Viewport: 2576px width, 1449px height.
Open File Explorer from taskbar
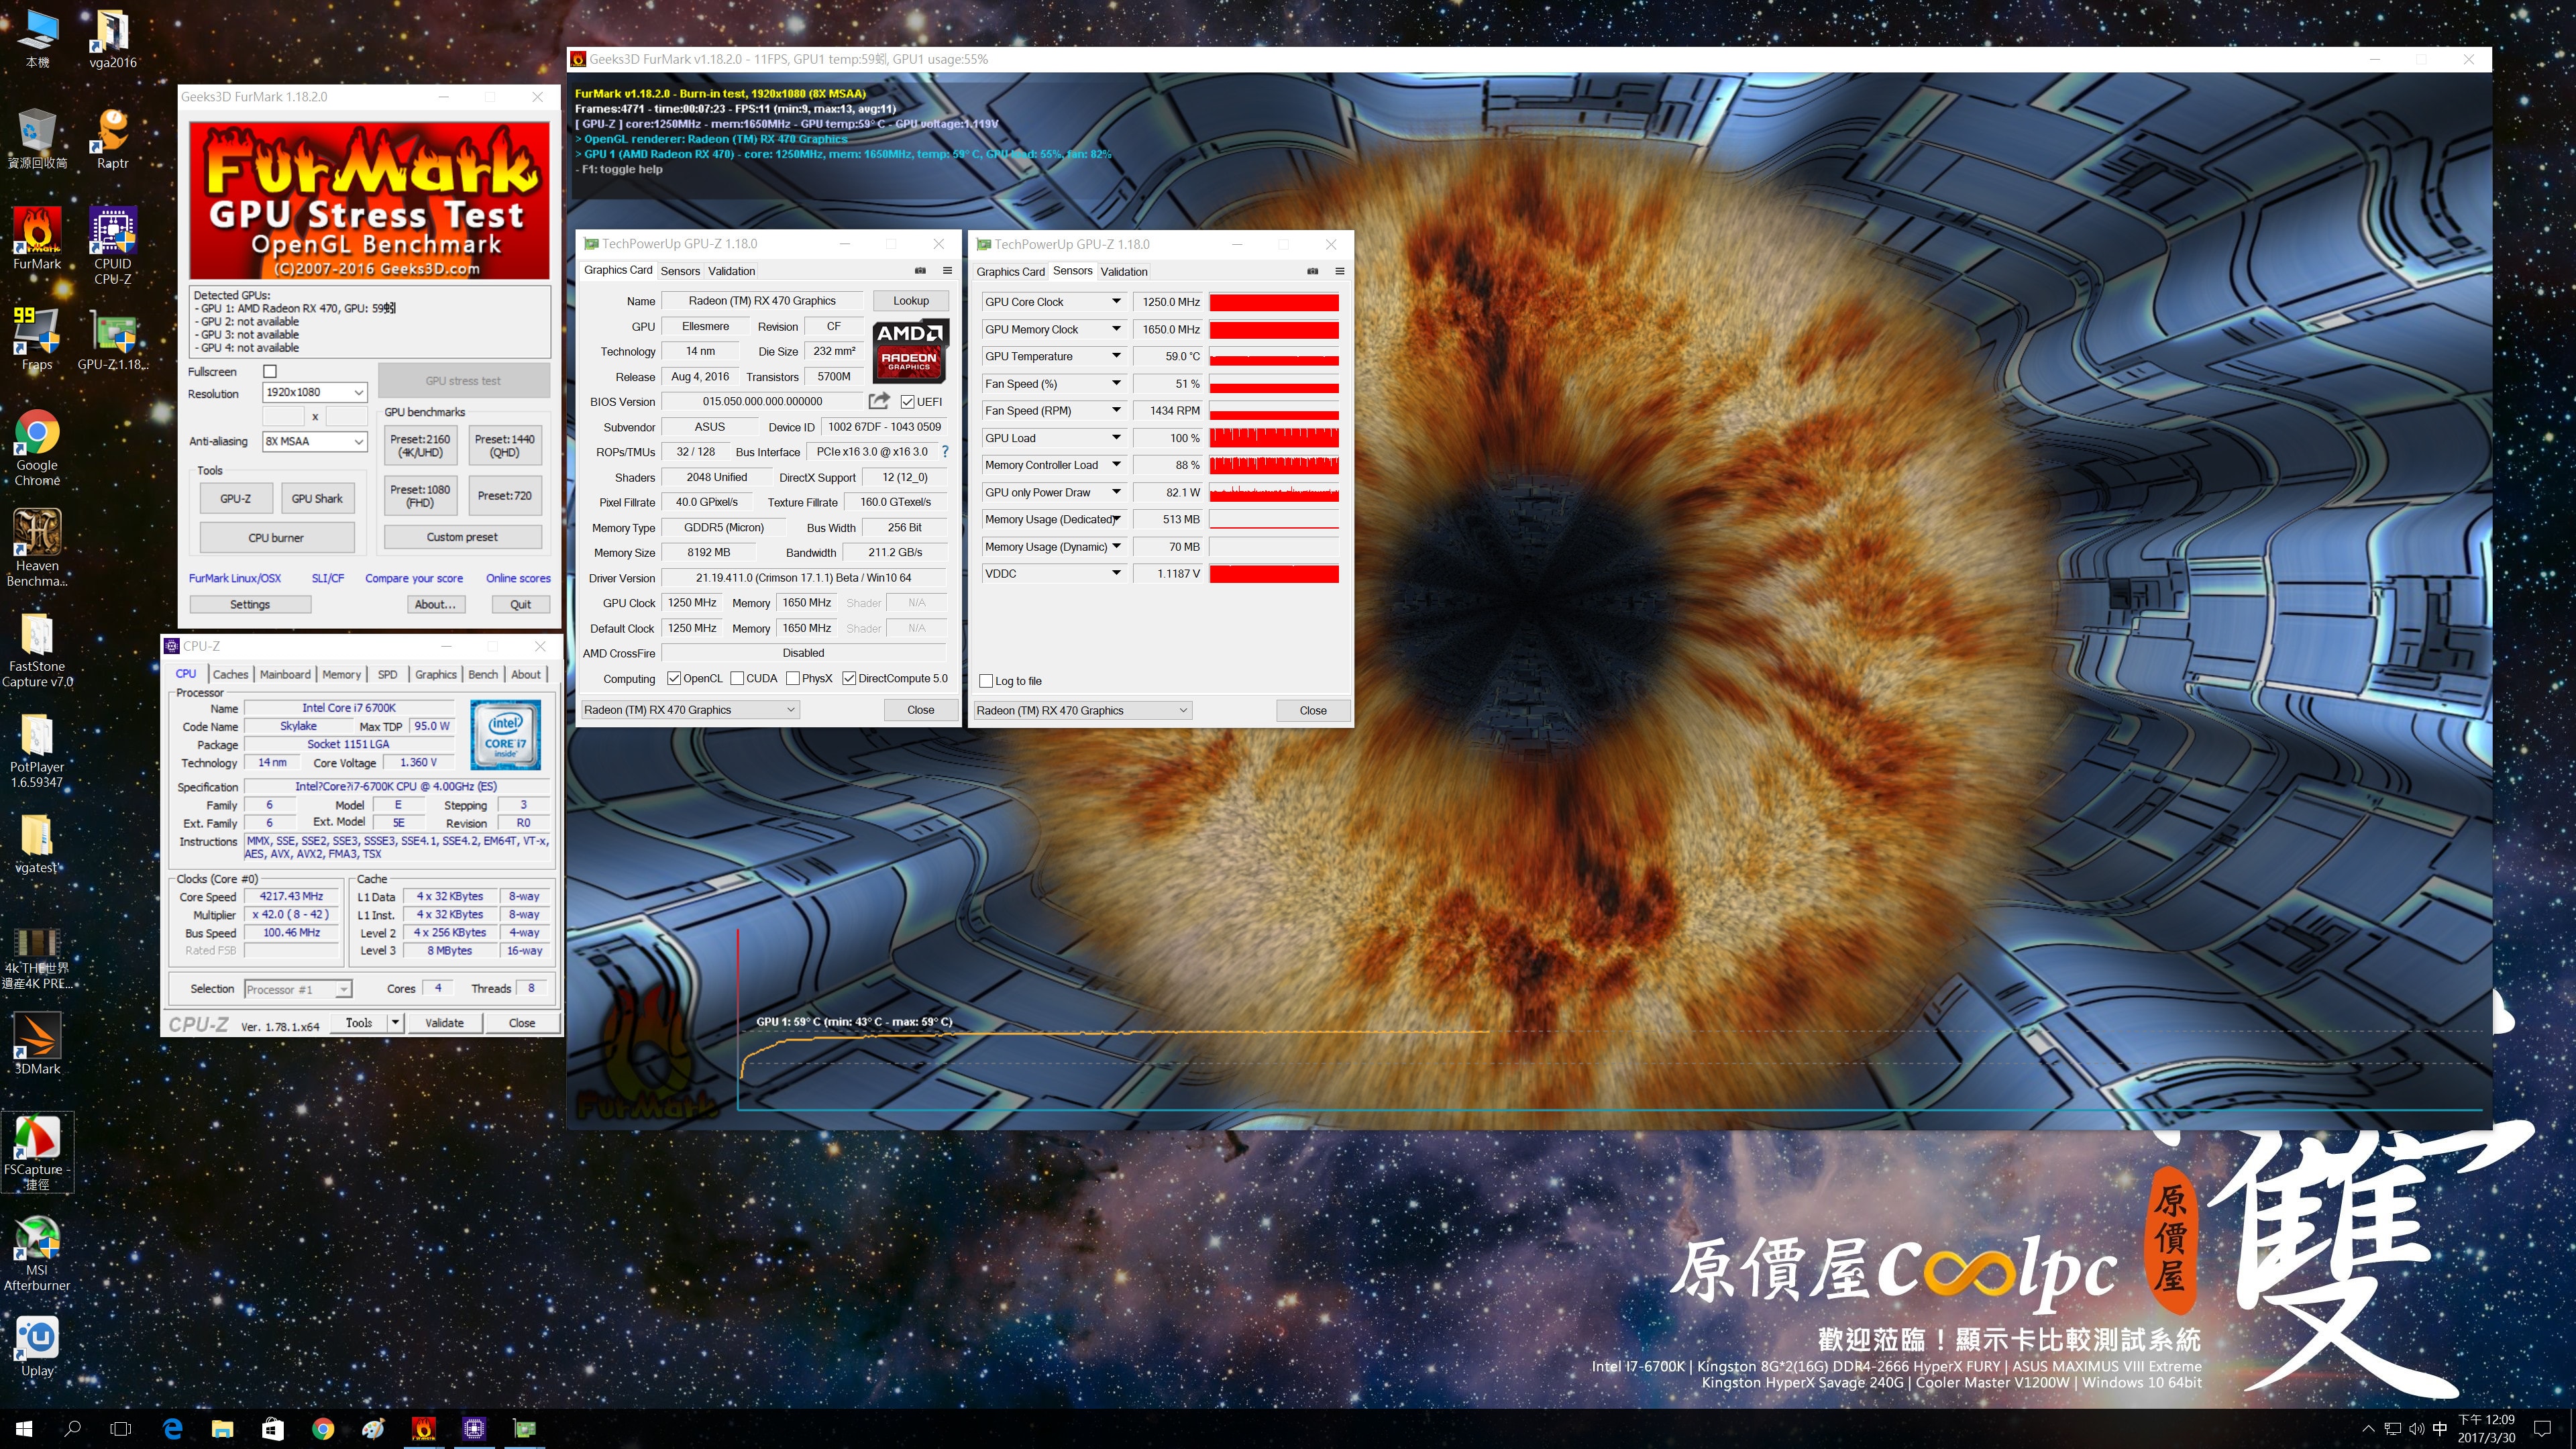tap(222, 1428)
